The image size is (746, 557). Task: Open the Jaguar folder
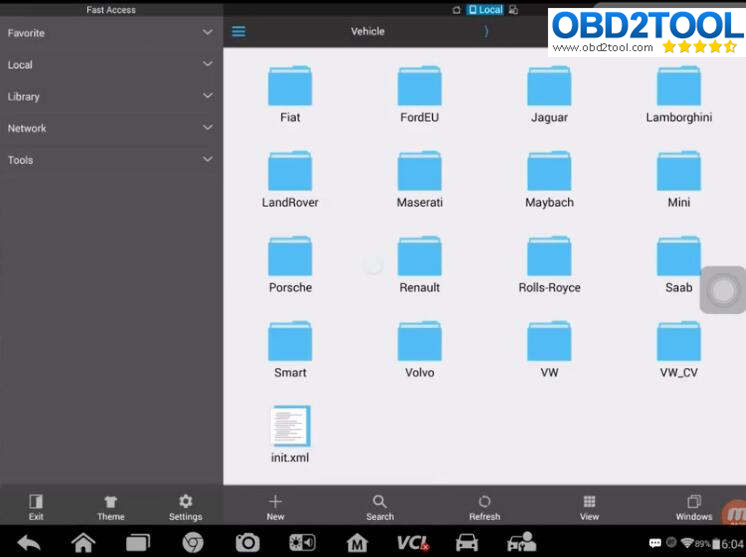[x=549, y=94]
